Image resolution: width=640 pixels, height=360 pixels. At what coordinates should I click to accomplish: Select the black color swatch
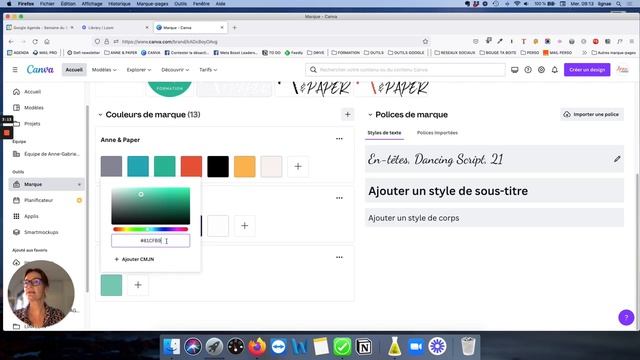coord(218,167)
